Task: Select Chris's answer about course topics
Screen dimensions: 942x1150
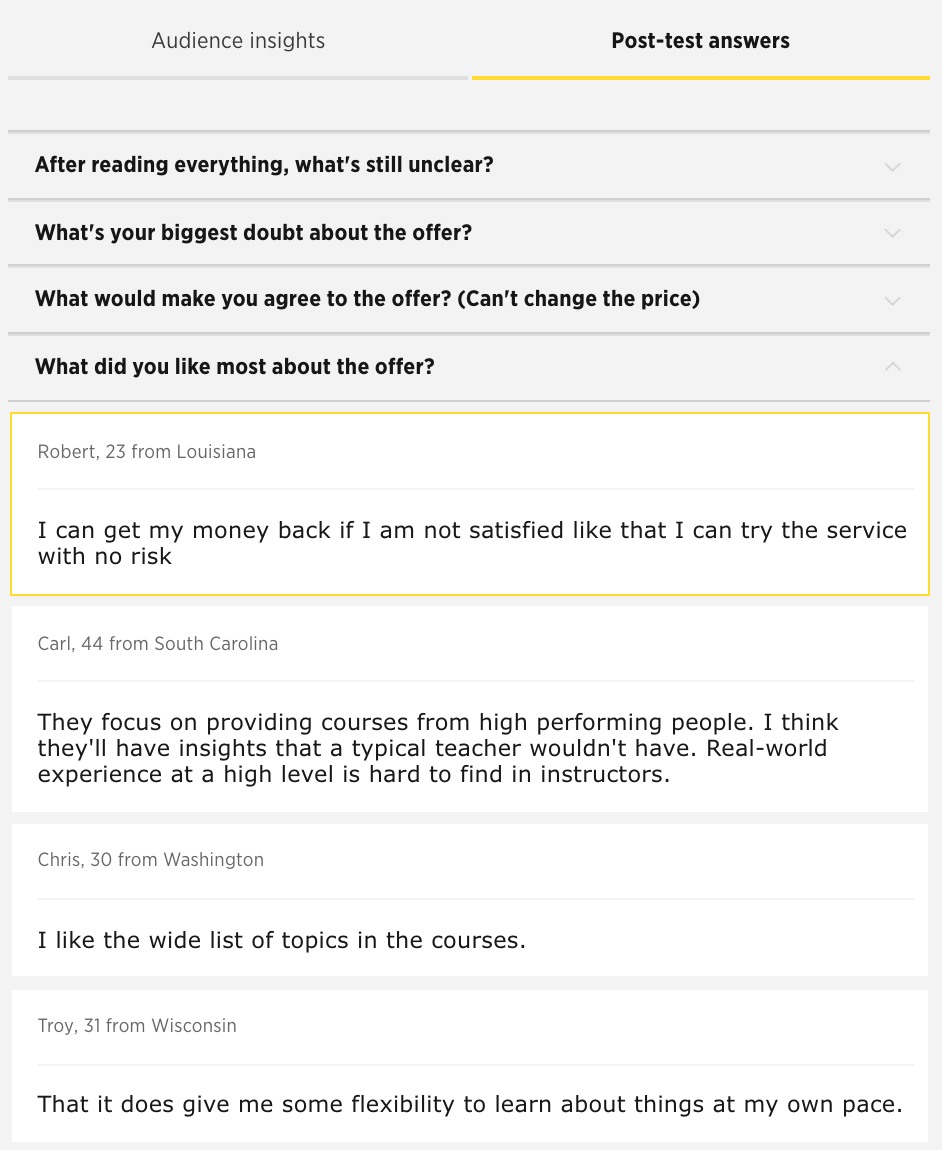Action: click(470, 898)
